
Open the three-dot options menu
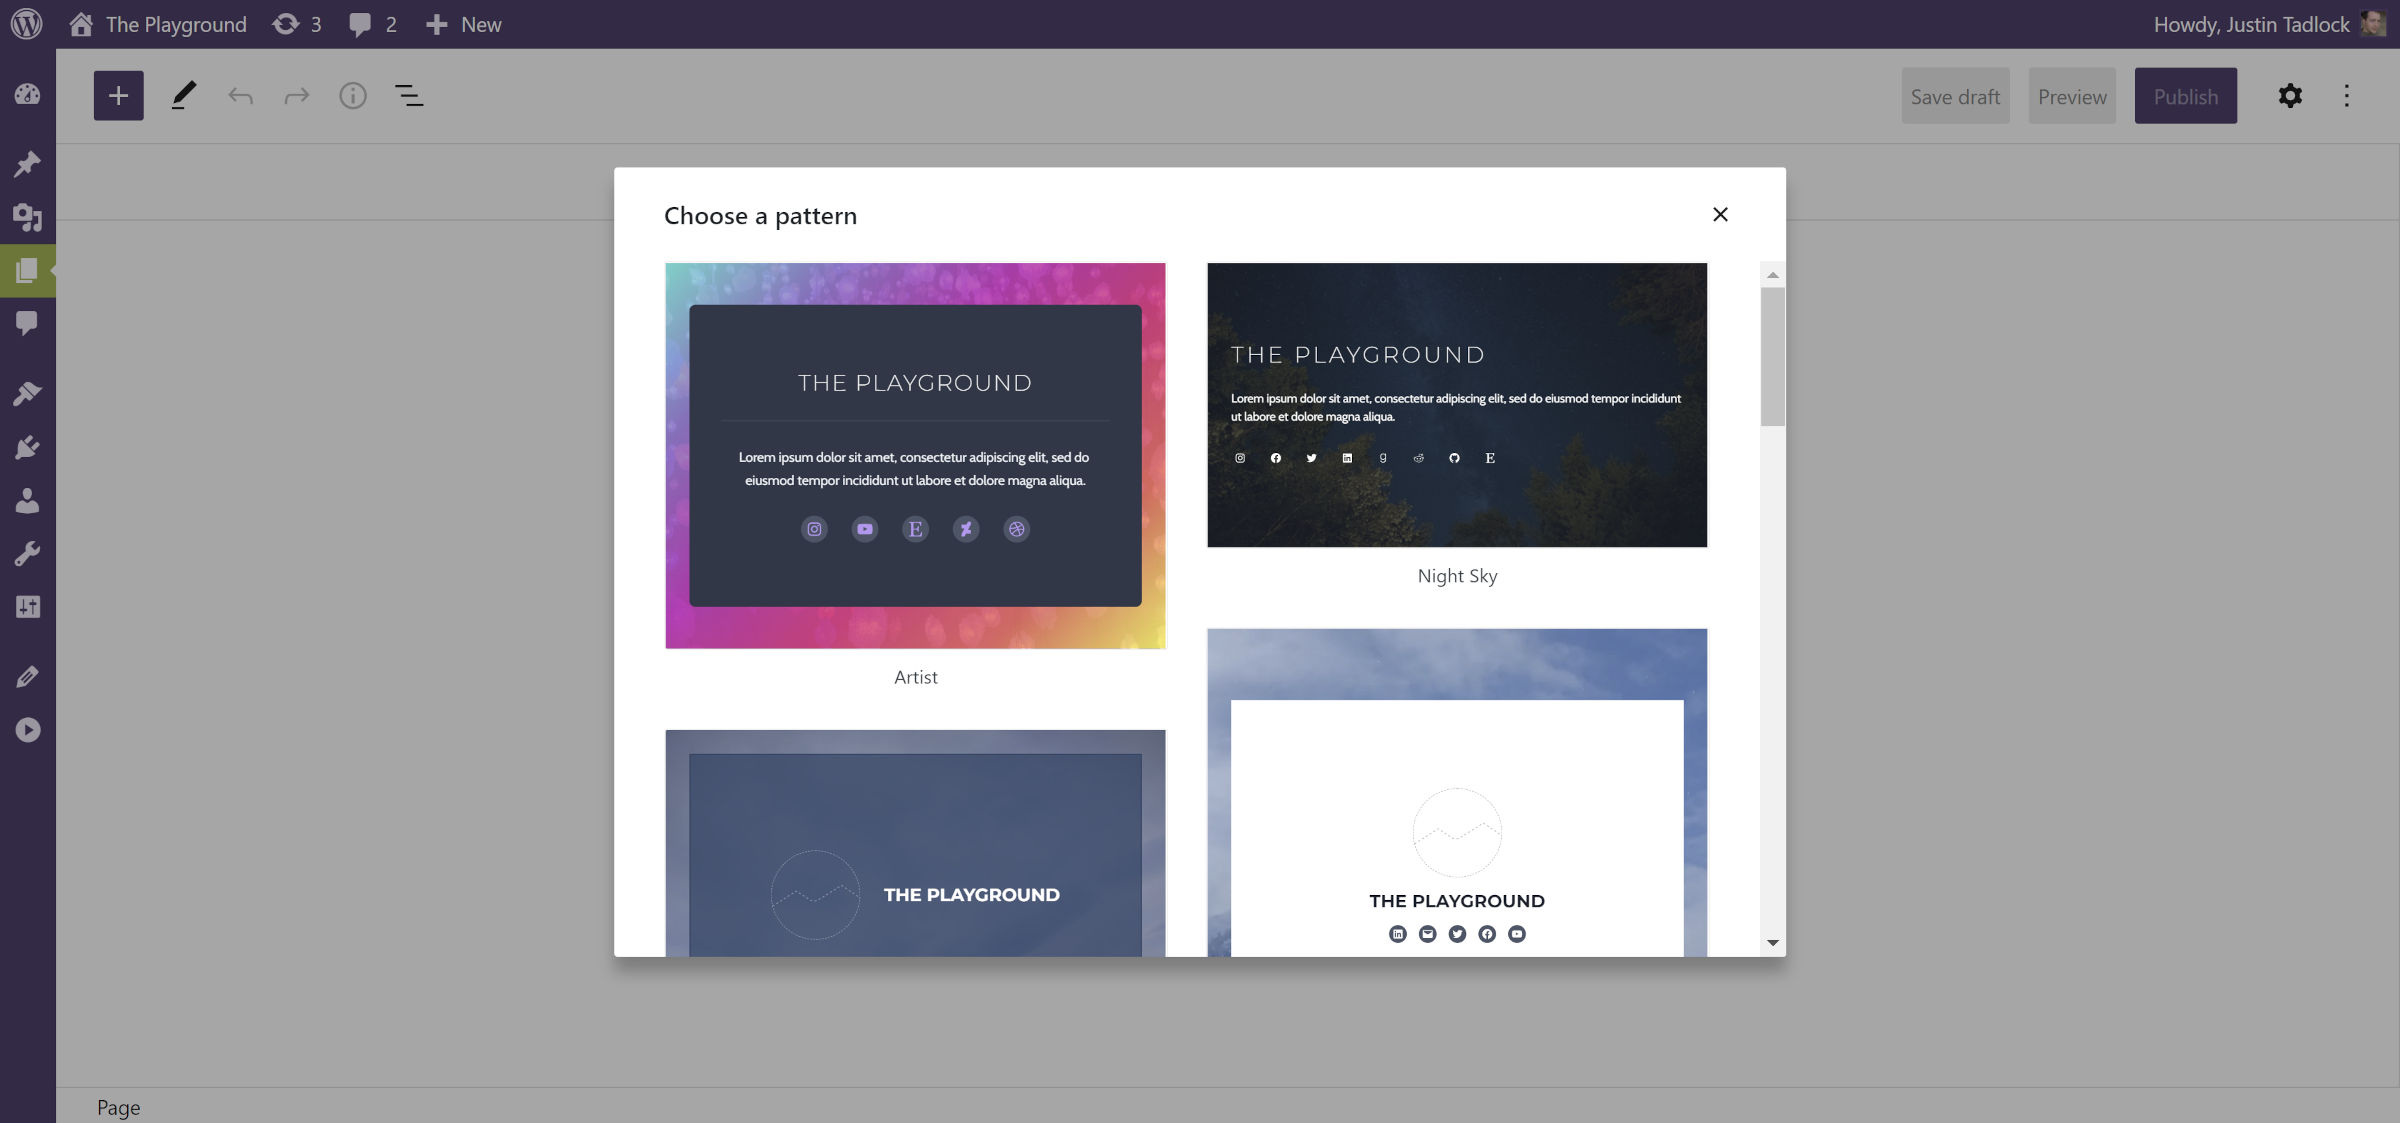[x=2347, y=95]
